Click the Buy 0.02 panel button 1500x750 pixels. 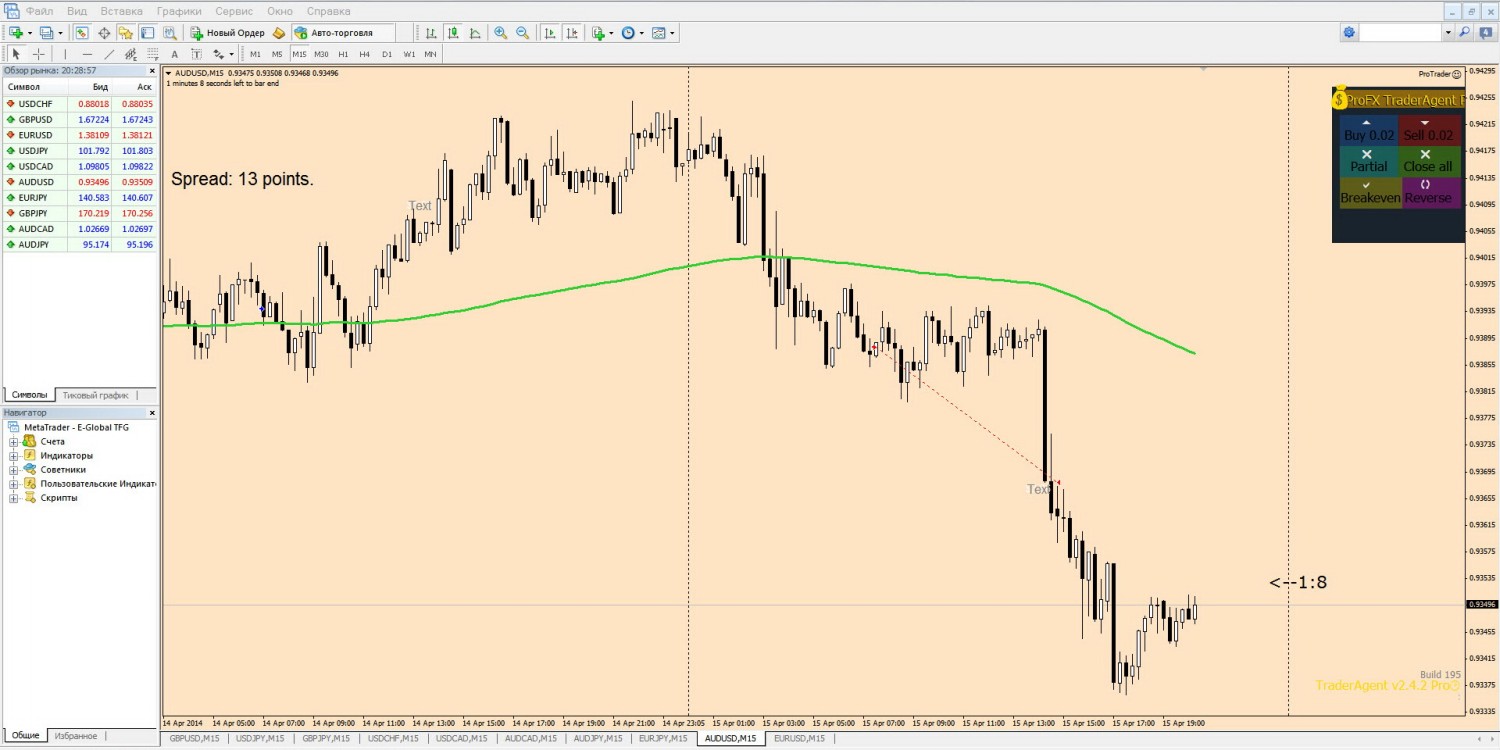(1367, 130)
